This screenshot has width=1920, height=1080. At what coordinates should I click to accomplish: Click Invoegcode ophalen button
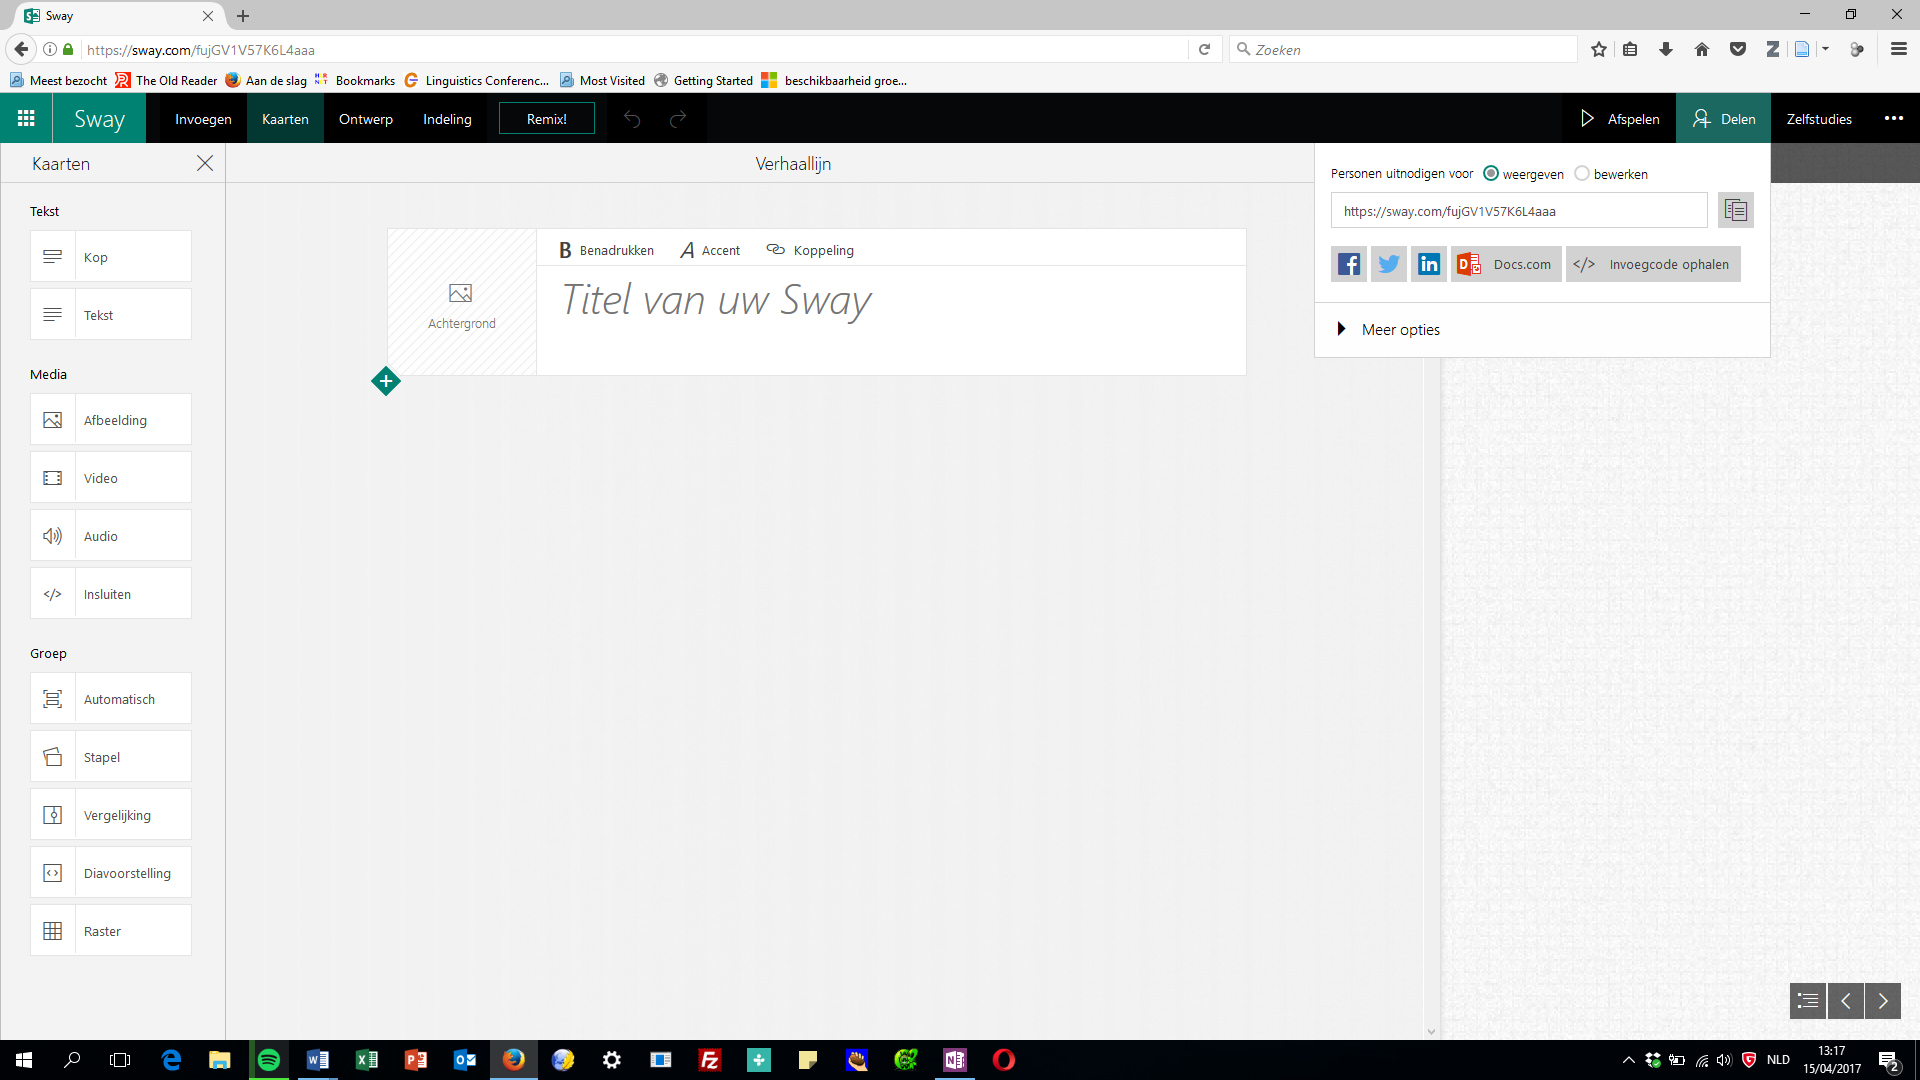point(1653,264)
